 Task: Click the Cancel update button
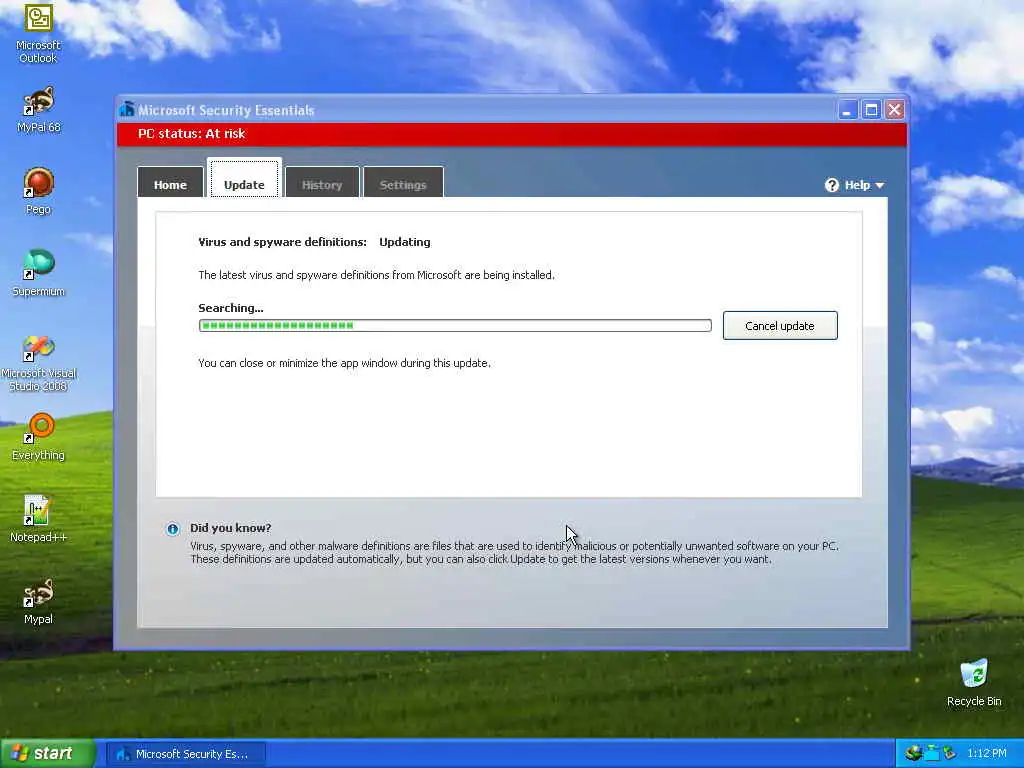coord(780,326)
